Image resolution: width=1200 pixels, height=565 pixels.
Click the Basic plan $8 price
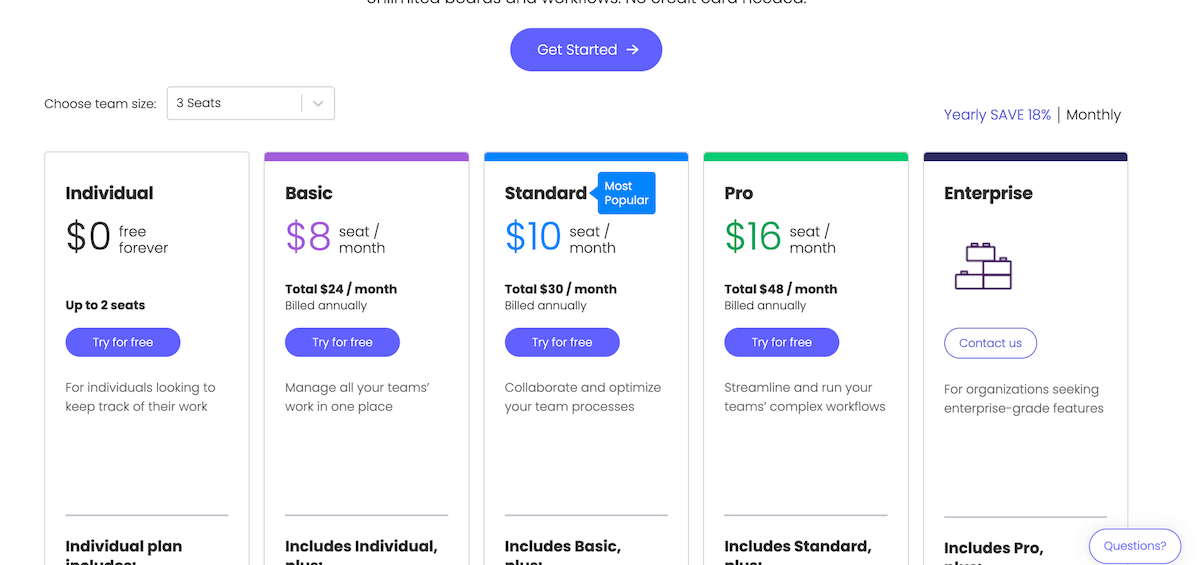(x=308, y=237)
